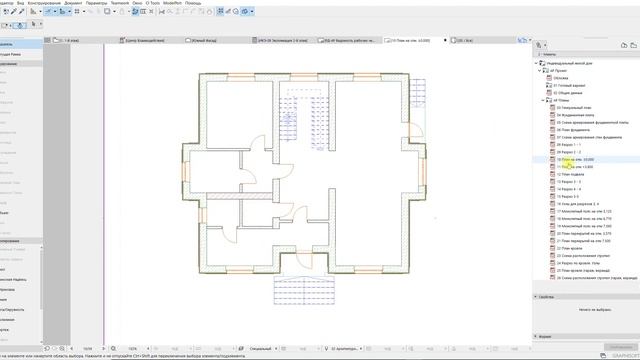
Task: Select 22 План кровли layout
Action: coord(569,248)
